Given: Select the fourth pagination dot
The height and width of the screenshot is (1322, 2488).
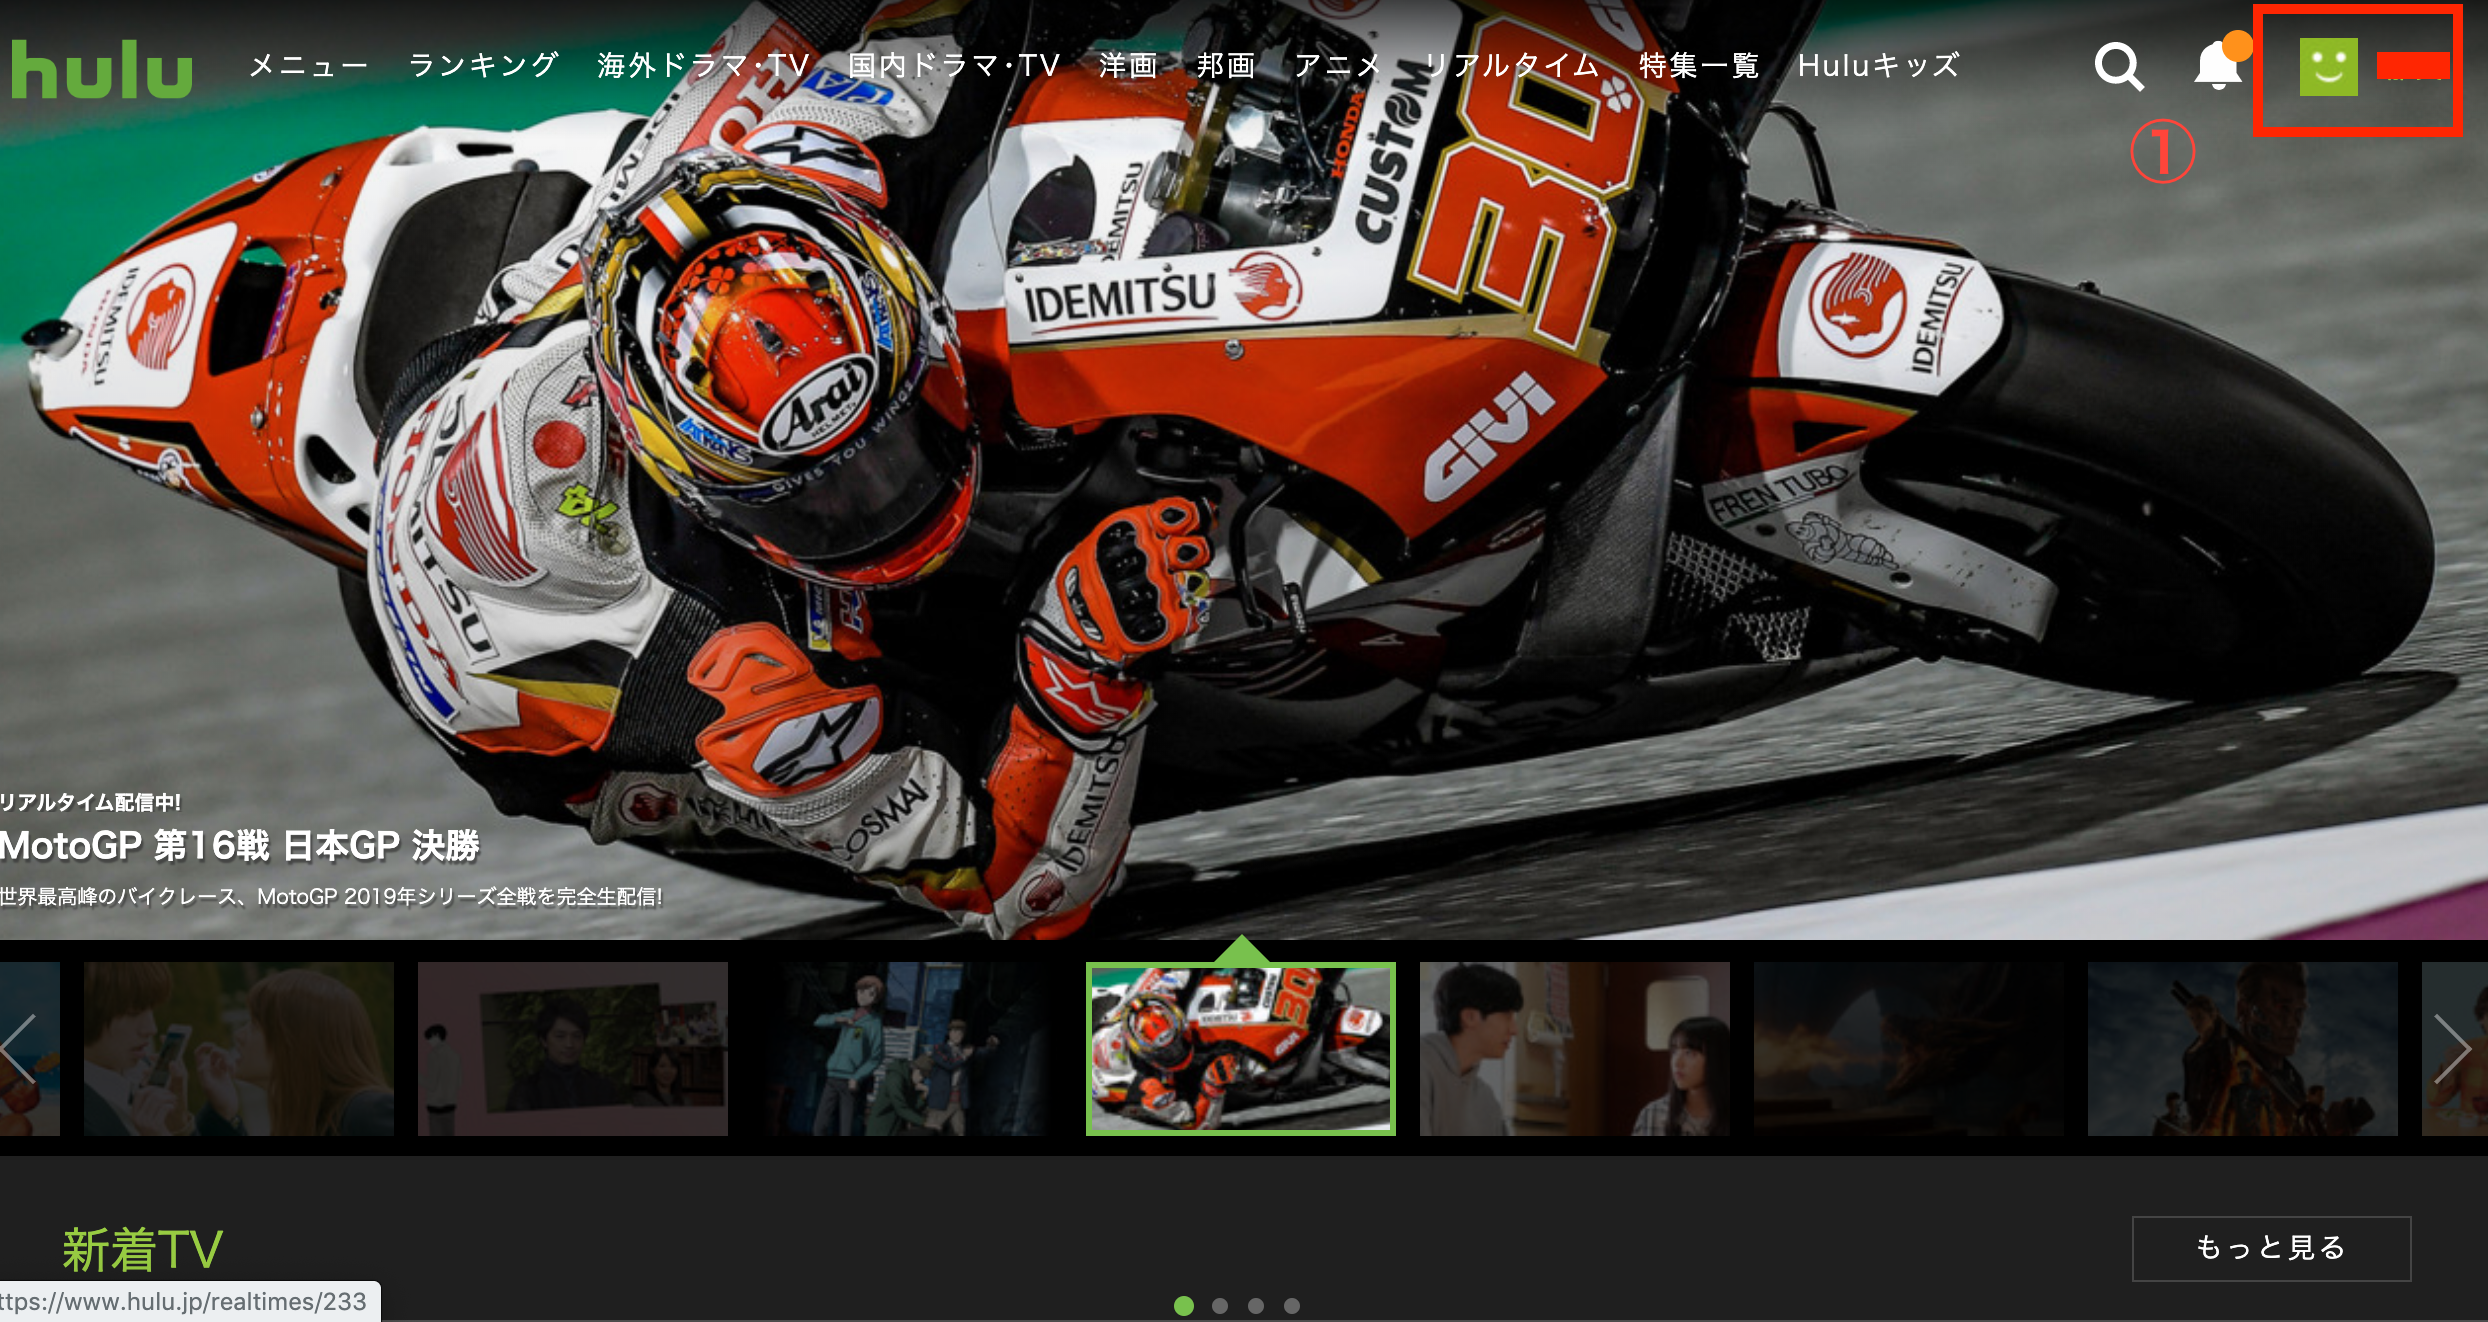Looking at the screenshot, I should pyautogui.click(x=1292, y=1306).
